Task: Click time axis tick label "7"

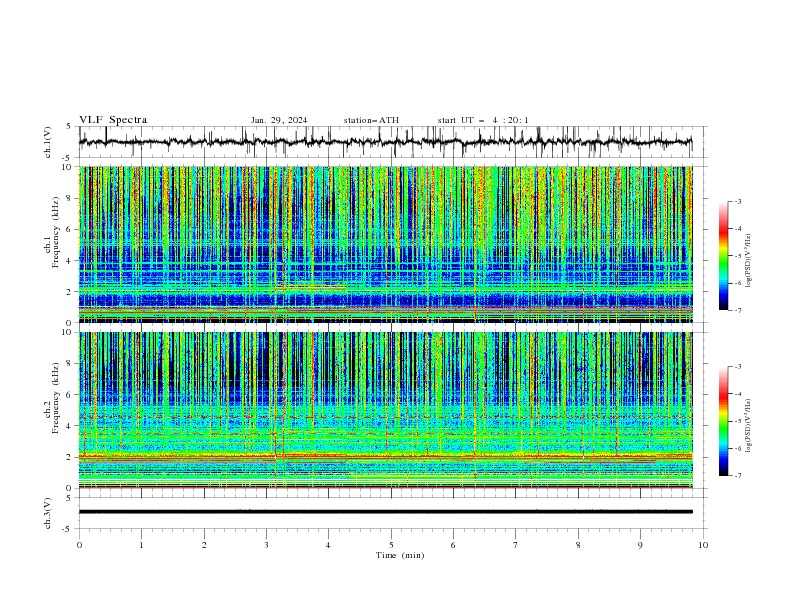Action: (x=516, y=545)
